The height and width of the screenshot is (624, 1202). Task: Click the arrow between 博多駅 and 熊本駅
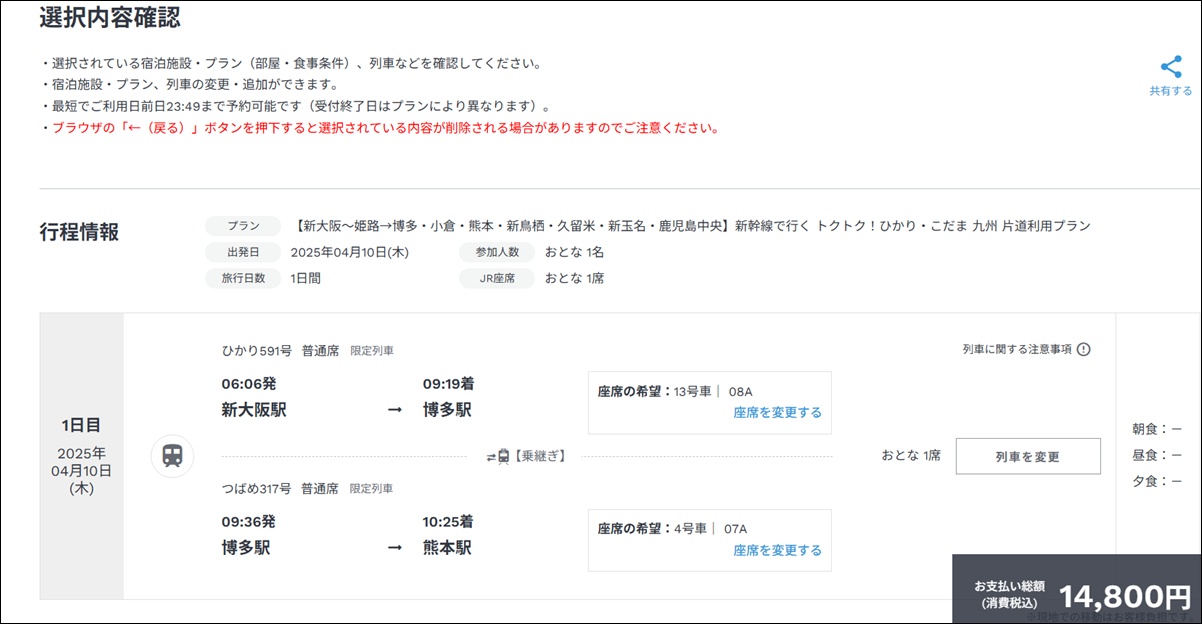pyautogui.click(x=395, y=548)
